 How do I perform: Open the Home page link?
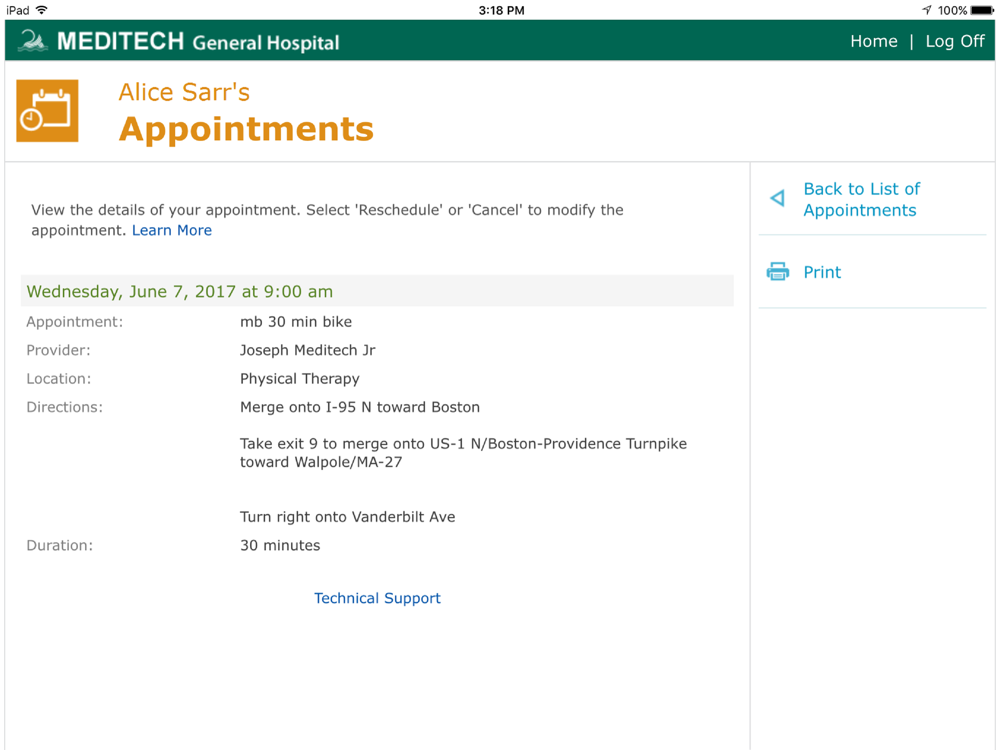(874, 41)
